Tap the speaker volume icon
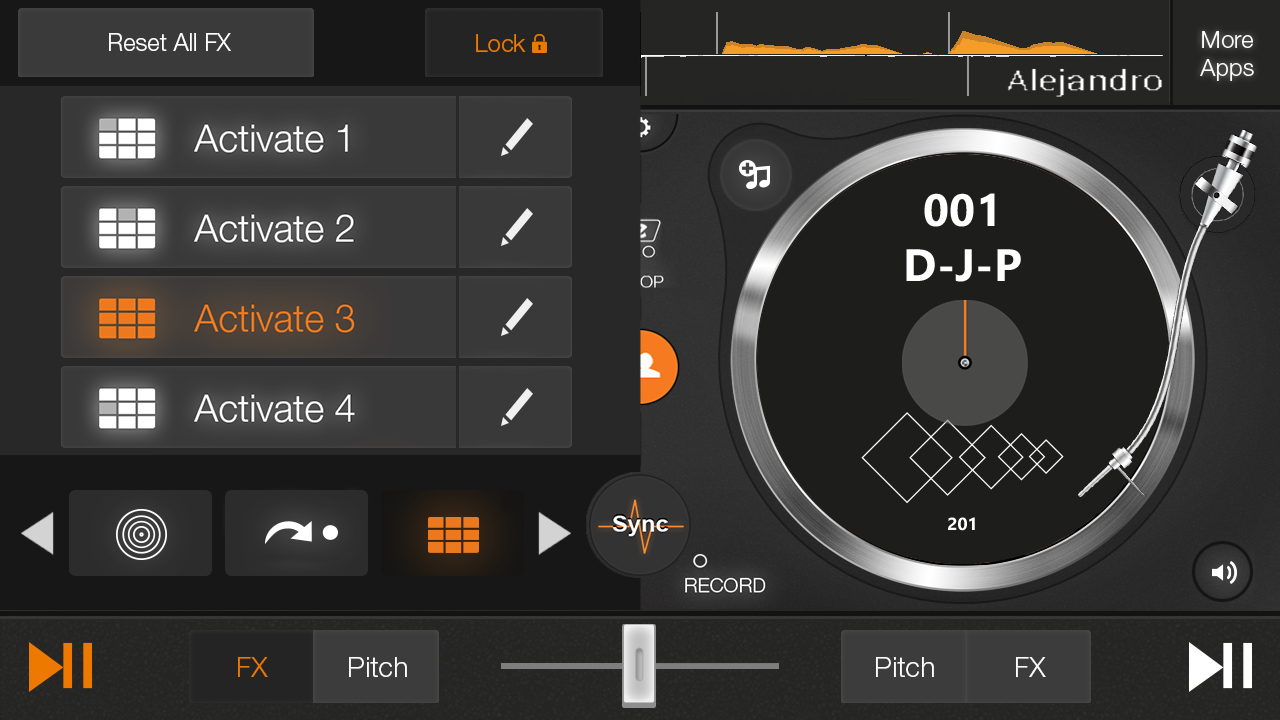The image size is (1280, 720). [1223, 572]
